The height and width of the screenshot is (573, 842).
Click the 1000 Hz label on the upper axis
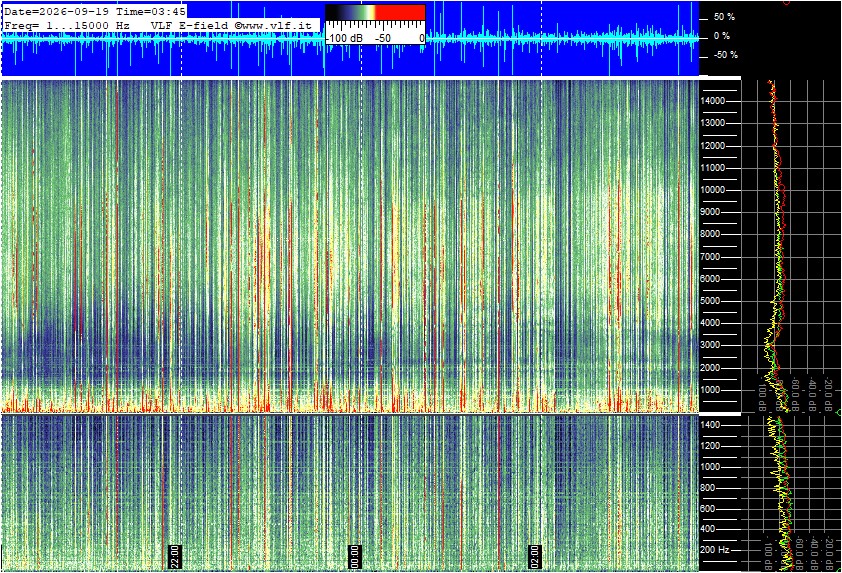point(710,390)
